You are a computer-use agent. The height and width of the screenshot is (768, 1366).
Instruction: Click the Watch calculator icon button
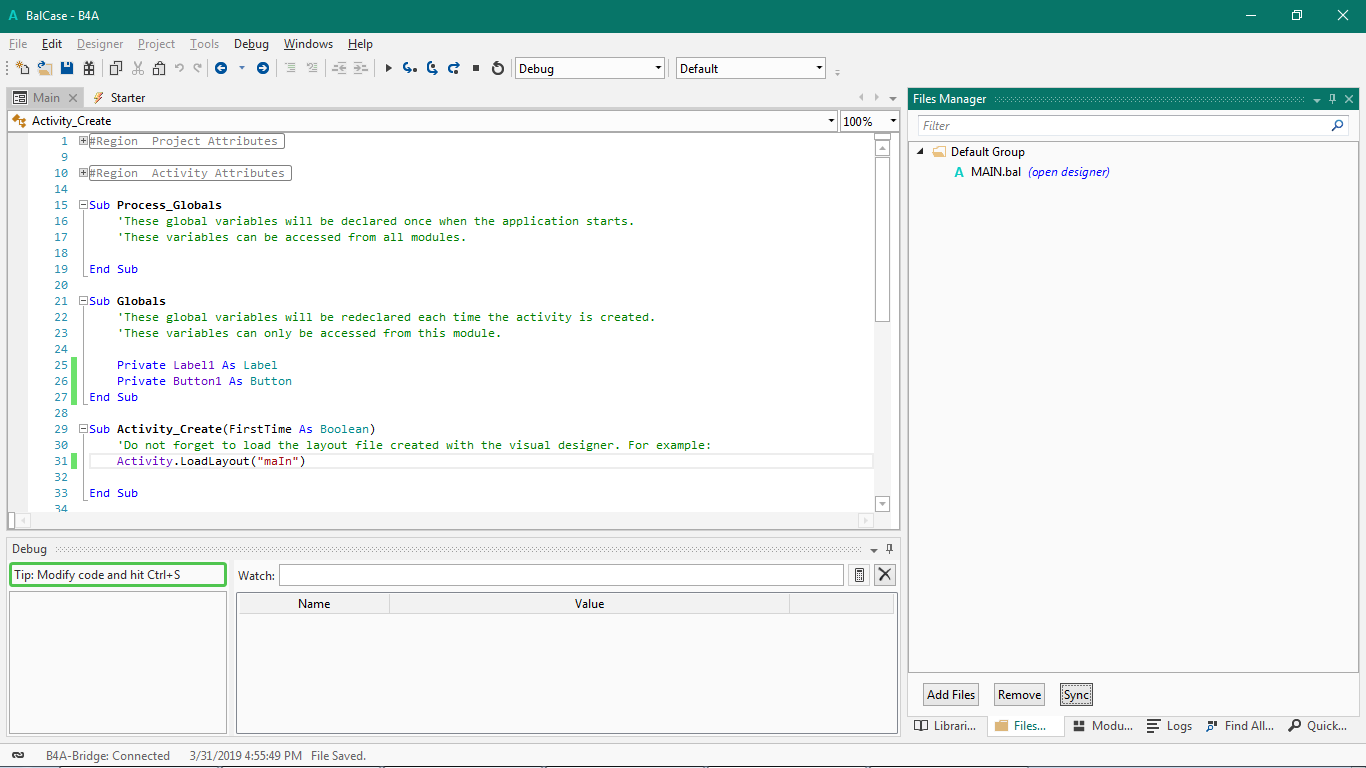[859, 575]
